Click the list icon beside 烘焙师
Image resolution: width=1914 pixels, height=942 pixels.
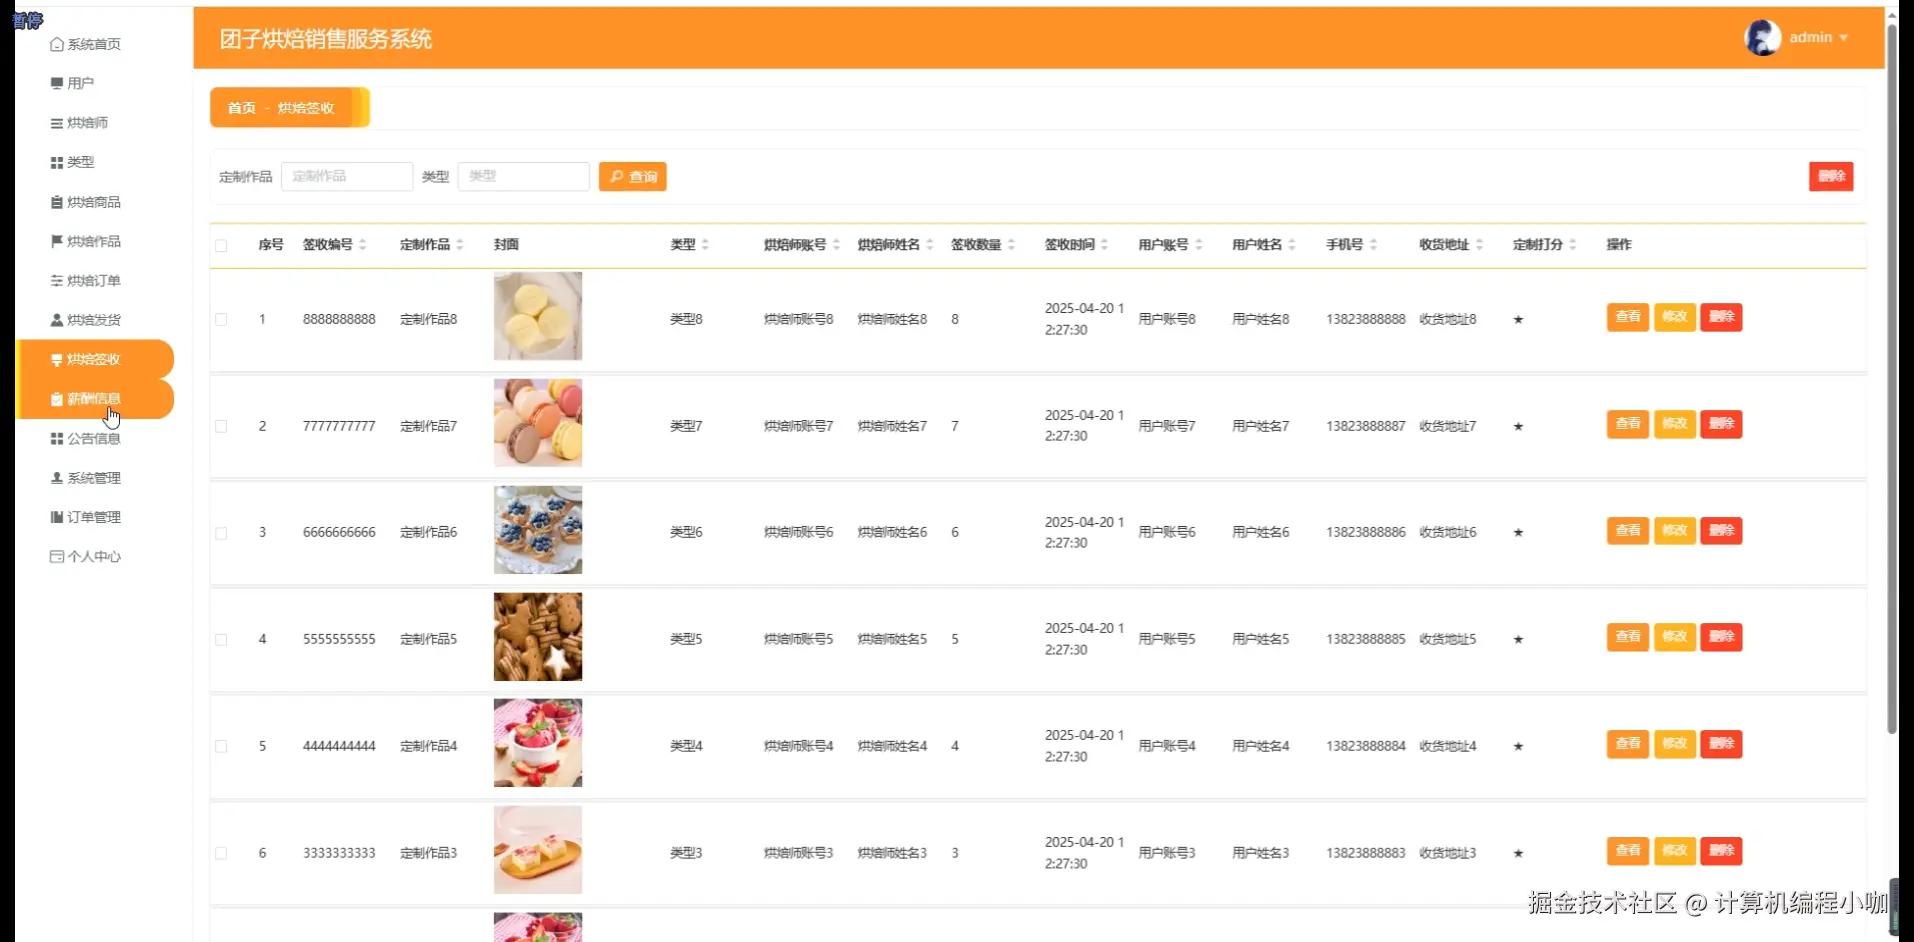coord(57,123)
